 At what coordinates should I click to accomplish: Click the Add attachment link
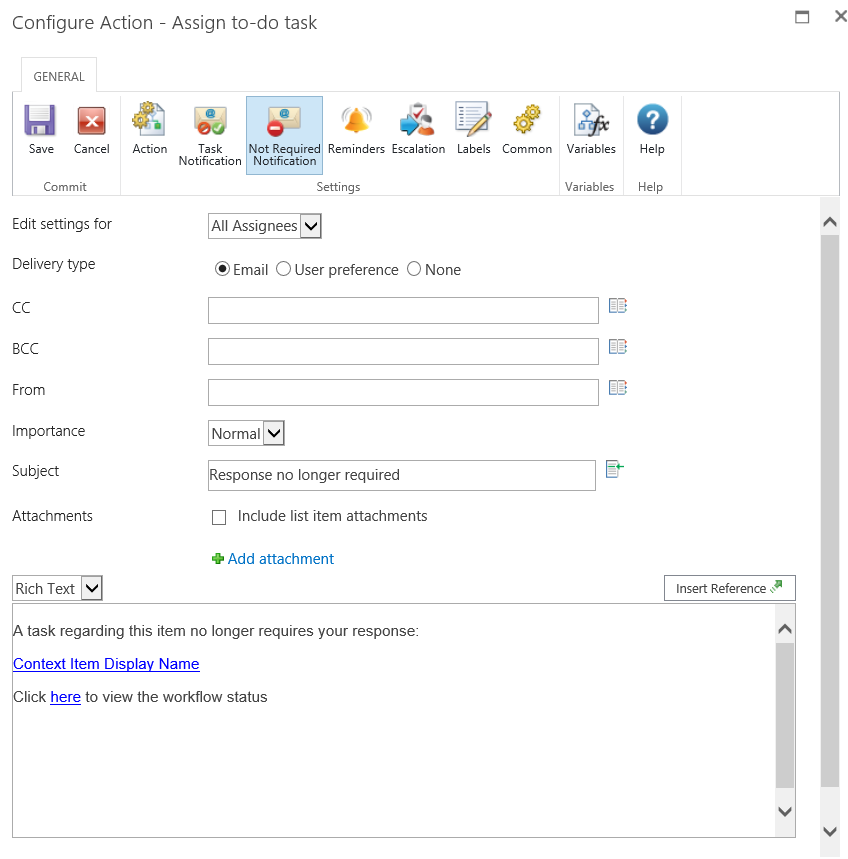pos(280,559)
